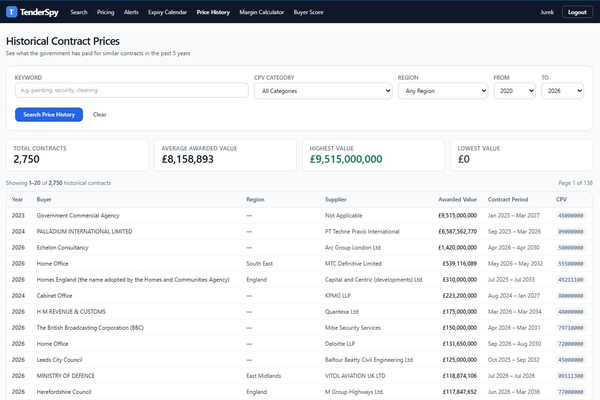Screen dimensions: 600x400
Task: Click supplier Deloitte LLP
Action: [340, 344]
